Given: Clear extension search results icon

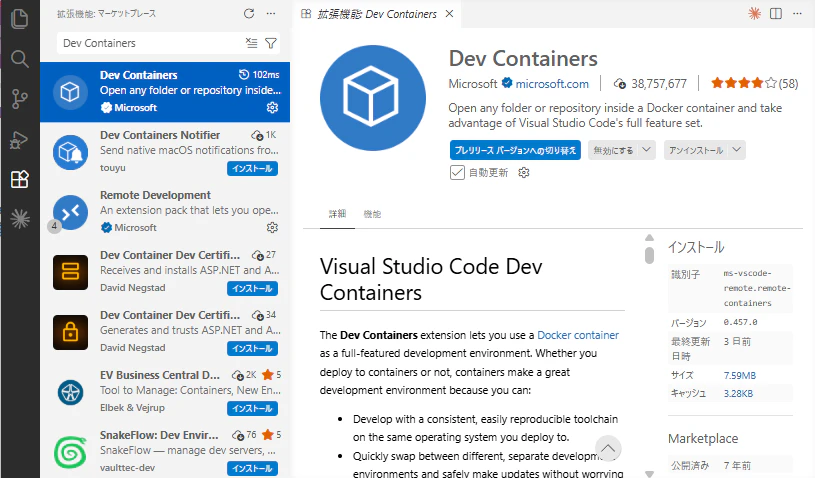Looking at the screenshot, I should pos(252,43).
